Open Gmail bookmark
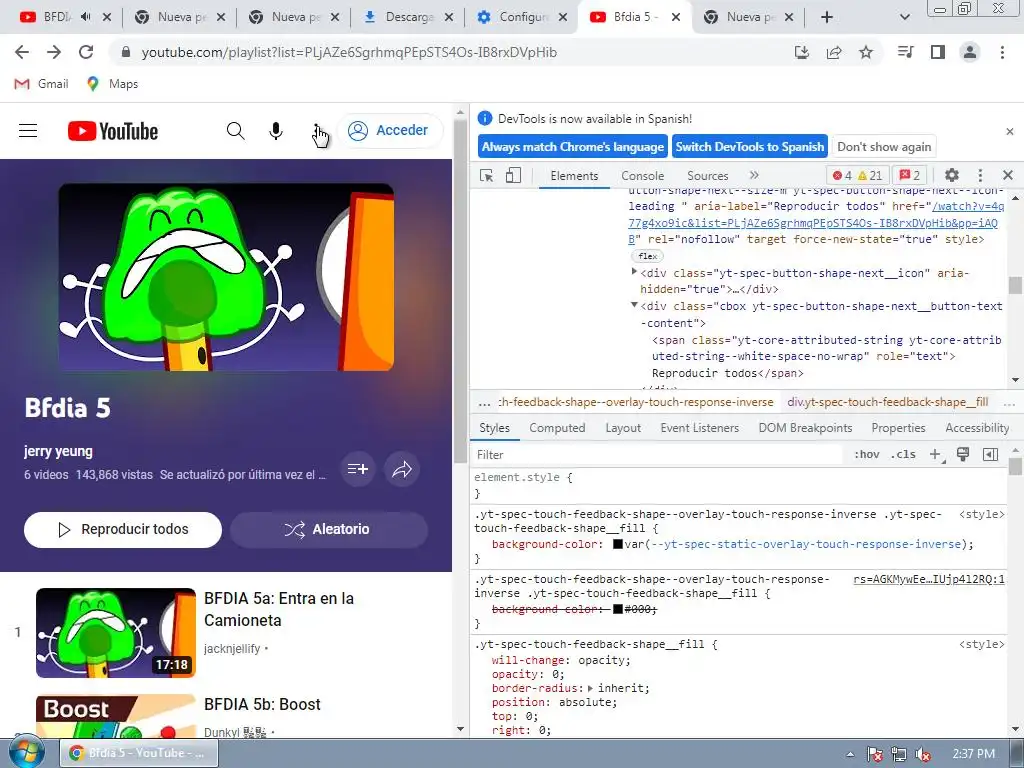Screen dimensions: 1024x768 pyautogui.click(x=41, y=84)
